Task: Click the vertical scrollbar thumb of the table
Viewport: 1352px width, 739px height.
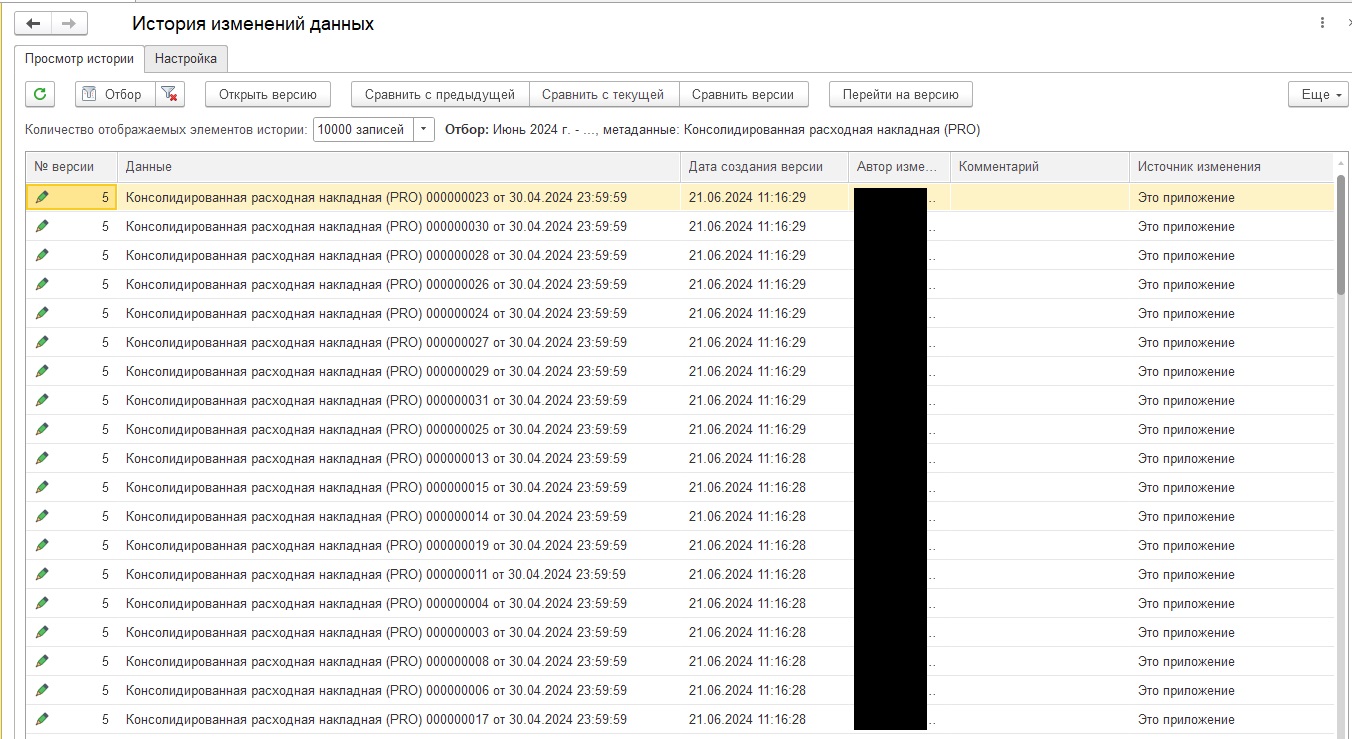Action: click(x=1340, y=236)
